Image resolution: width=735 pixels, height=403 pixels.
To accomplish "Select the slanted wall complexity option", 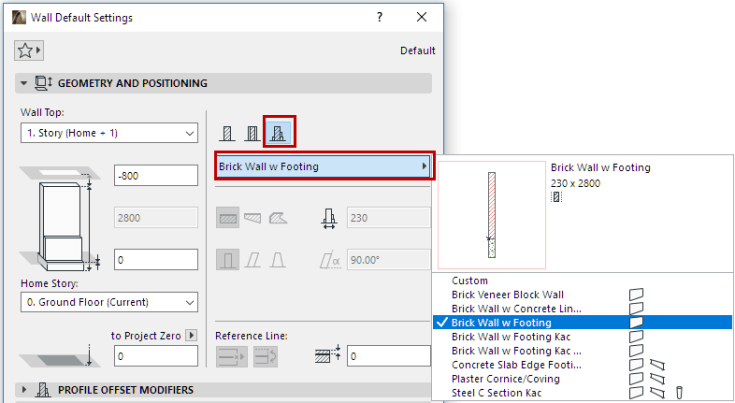I will (x=252, y=262).
